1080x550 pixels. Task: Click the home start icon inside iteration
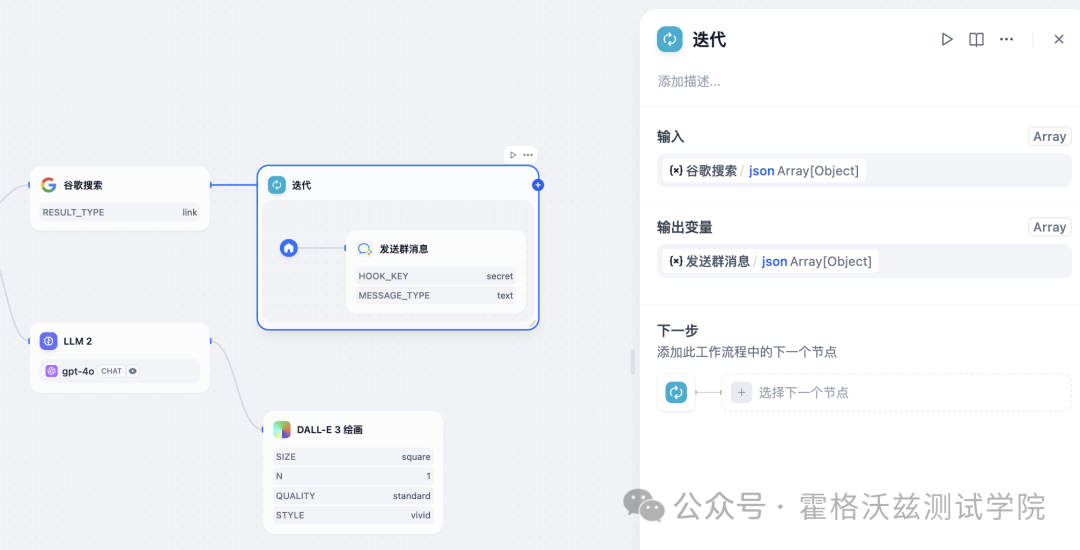289,248
